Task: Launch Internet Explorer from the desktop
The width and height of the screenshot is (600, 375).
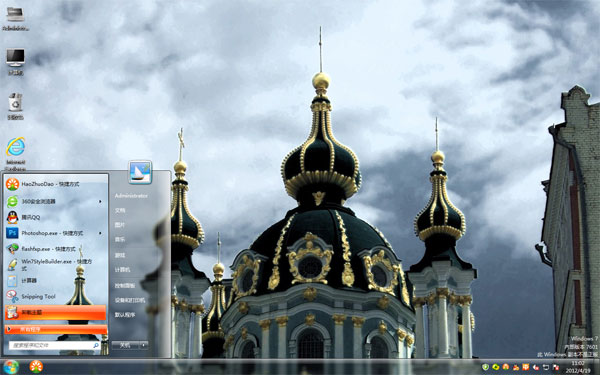Action: point(15,153)
